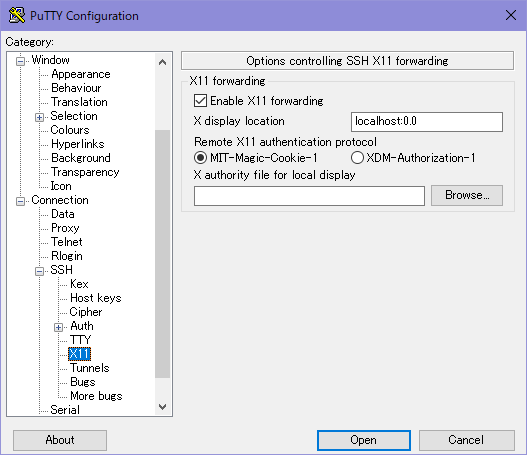Click the Browse button
This screenshot has width=527, height=455.
pyautogui.click(x=467, y=195)
